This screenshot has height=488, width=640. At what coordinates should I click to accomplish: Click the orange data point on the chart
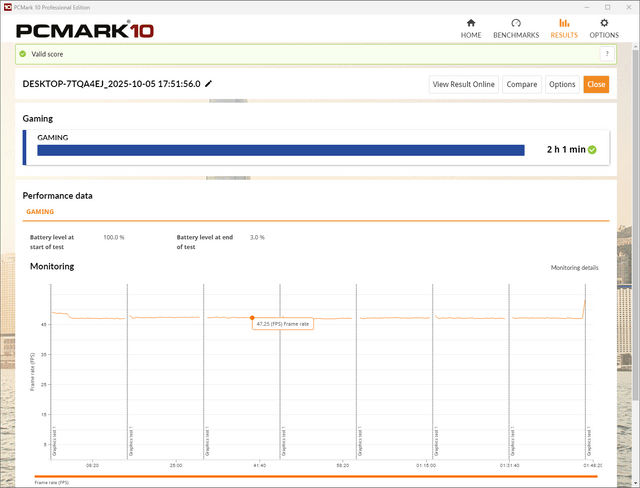tap(252, 317)
